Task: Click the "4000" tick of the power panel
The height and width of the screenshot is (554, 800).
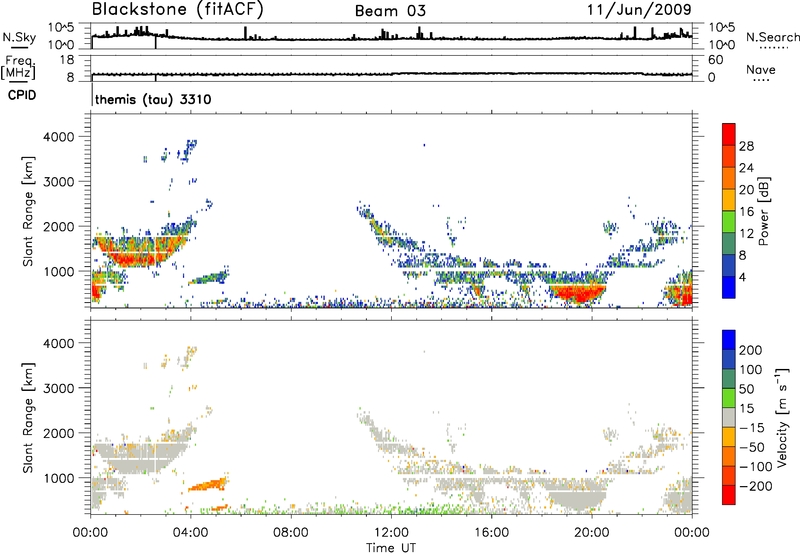Action: pos(58,137)
